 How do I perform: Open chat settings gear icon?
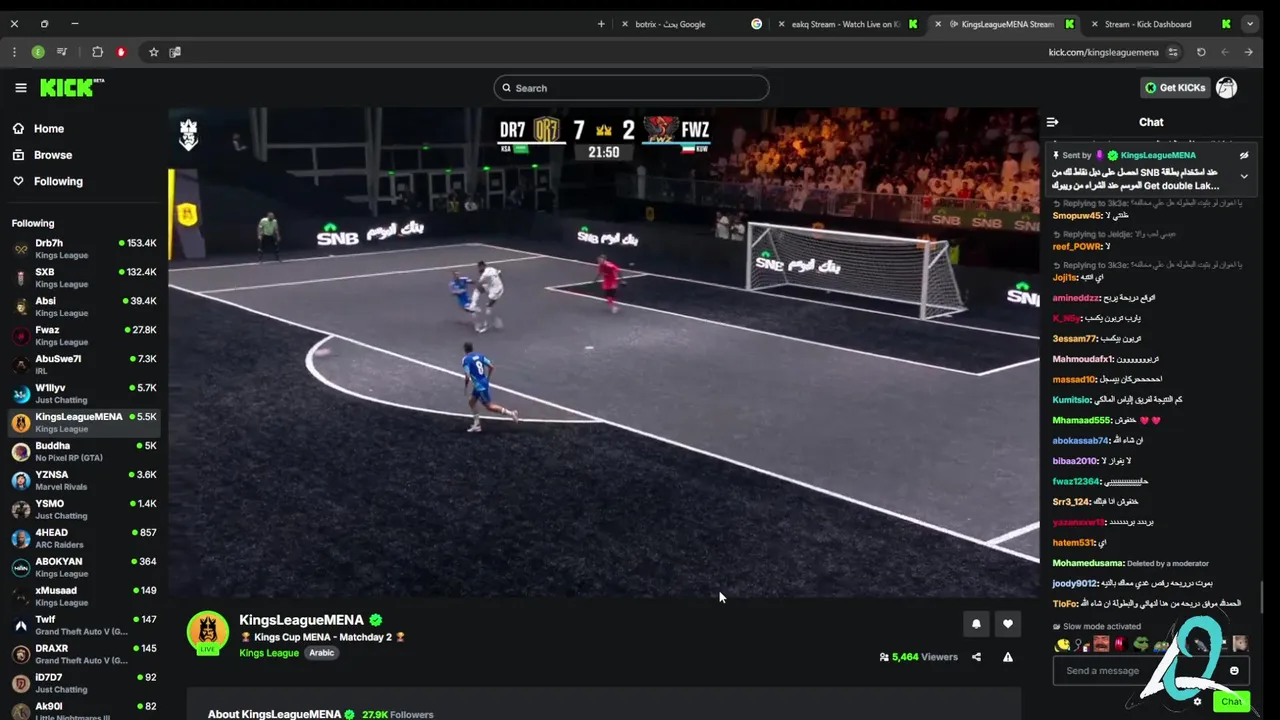1197,702
